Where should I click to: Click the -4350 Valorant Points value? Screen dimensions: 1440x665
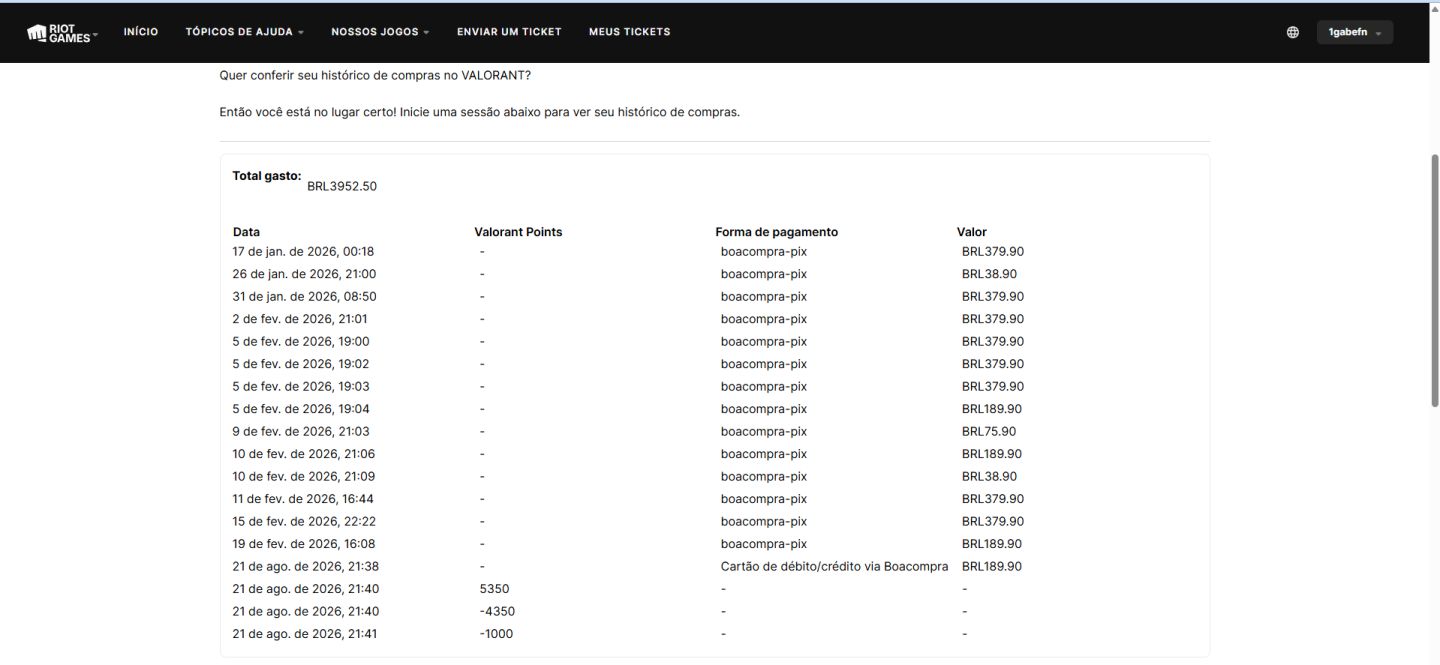(x=497, y=612)
